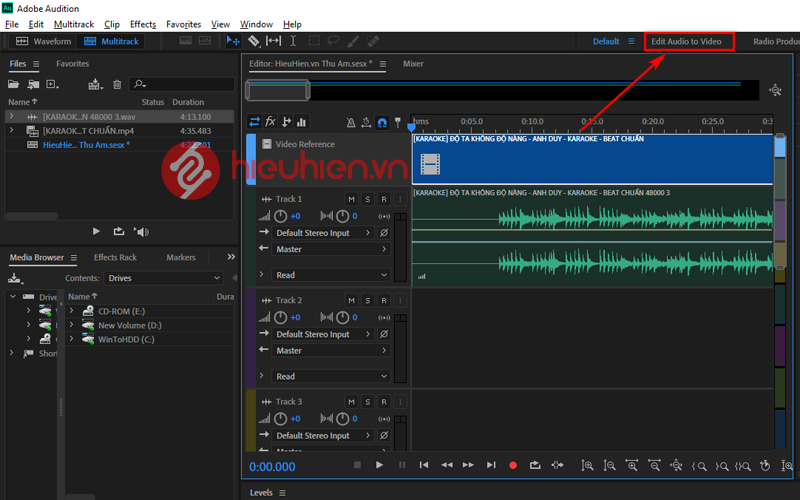
Task: Open Track 1 Master output dropdown
Action: (331, 249)
